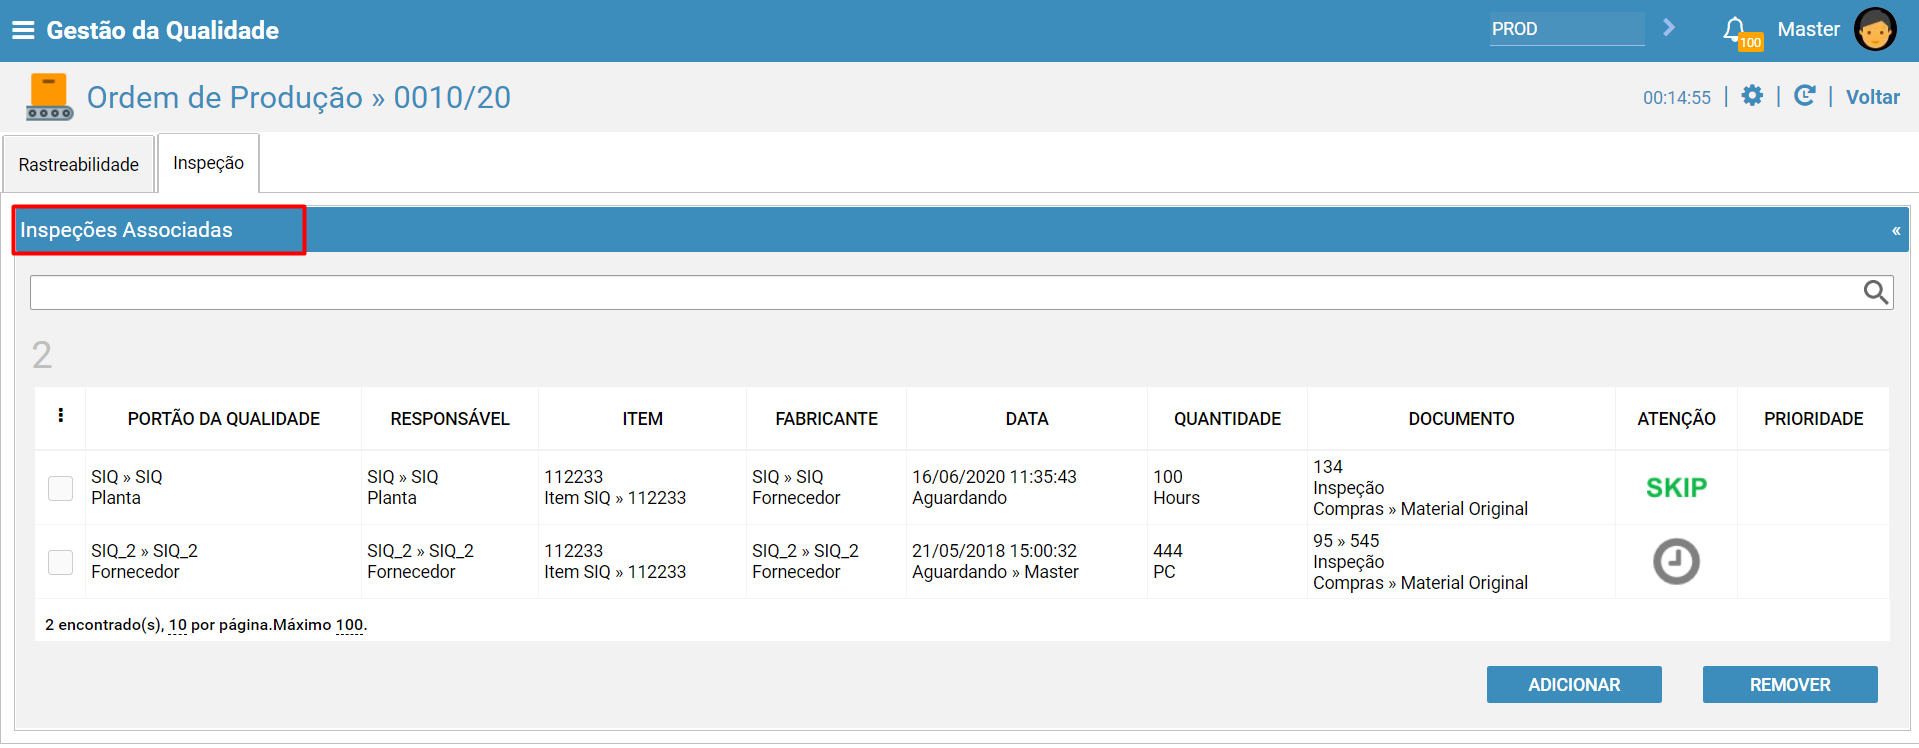Click the Inspeções Associadas panel title
The image size is (1919, 748).
[x=126, y=230]
